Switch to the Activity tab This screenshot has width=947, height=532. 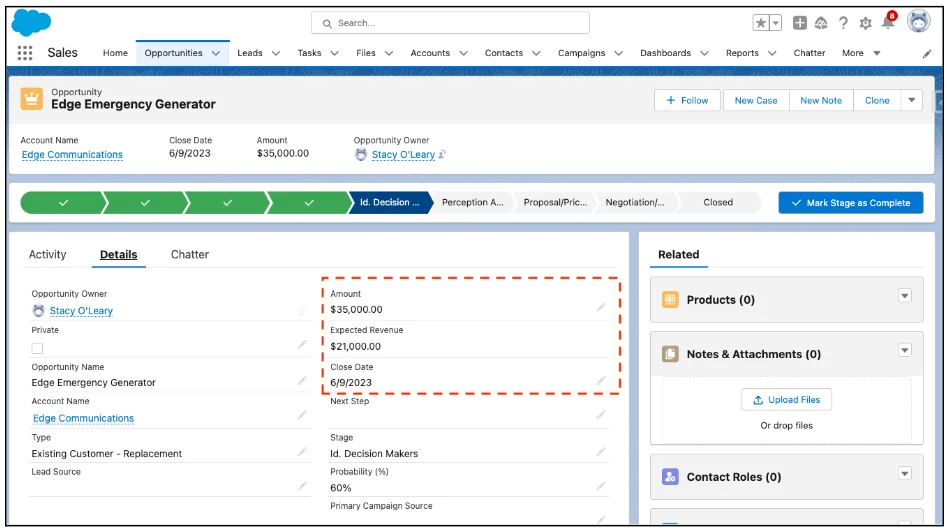tap(47, 255)
